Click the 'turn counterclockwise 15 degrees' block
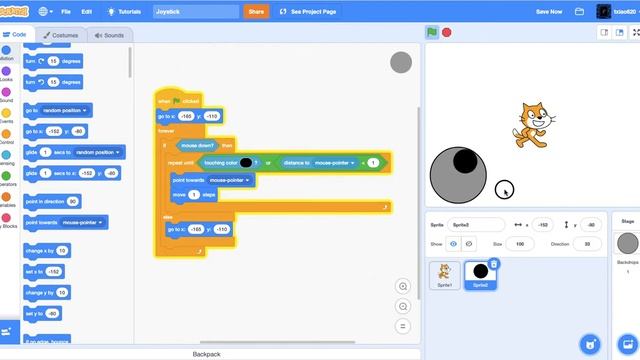Viewport: 640px width, 360px height. (x=53, y=82)
